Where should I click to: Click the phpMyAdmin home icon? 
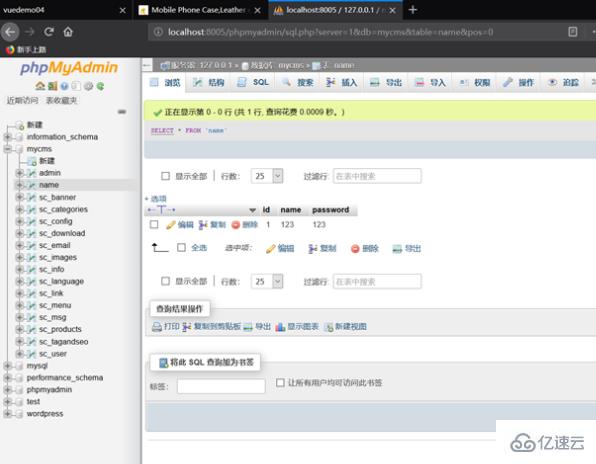point(40,86)
